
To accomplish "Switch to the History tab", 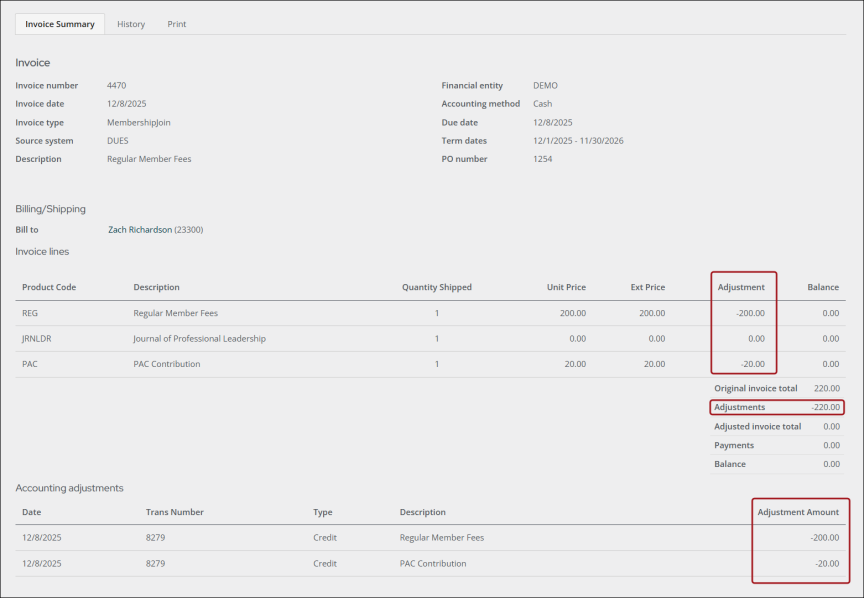I will coord(131,24).
